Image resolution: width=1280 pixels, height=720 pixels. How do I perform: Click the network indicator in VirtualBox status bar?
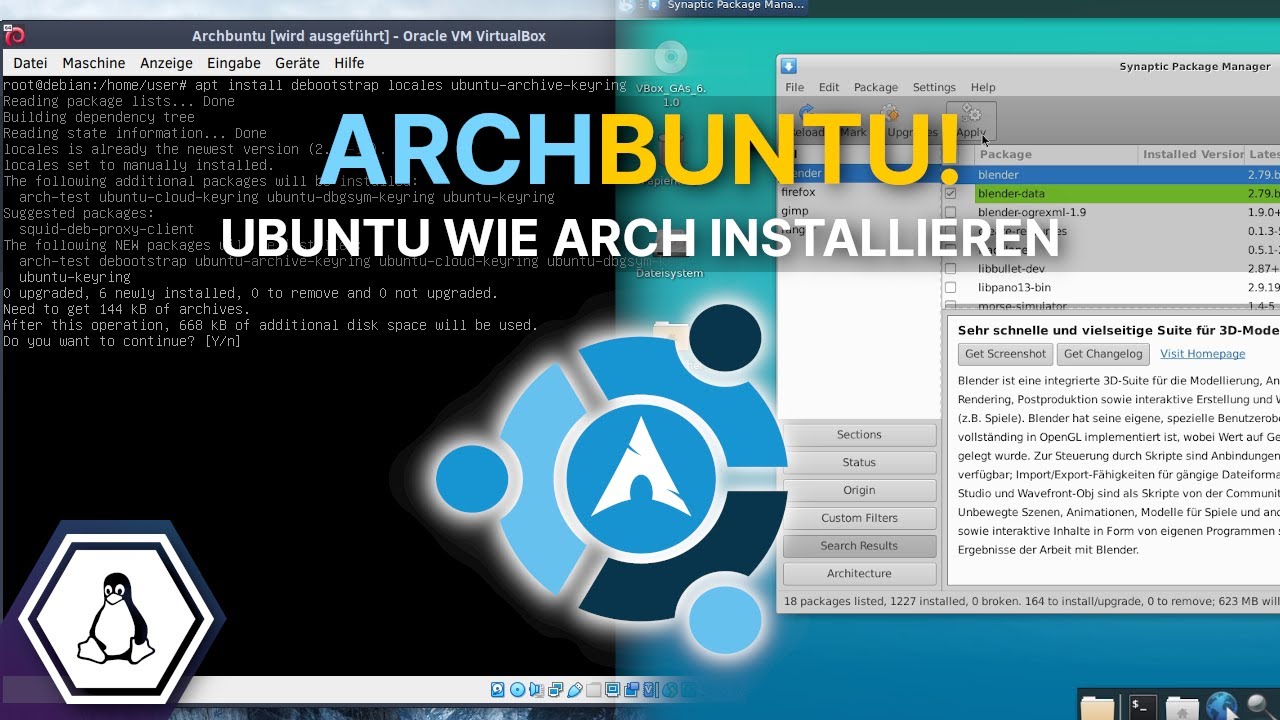tap(555, 689)
